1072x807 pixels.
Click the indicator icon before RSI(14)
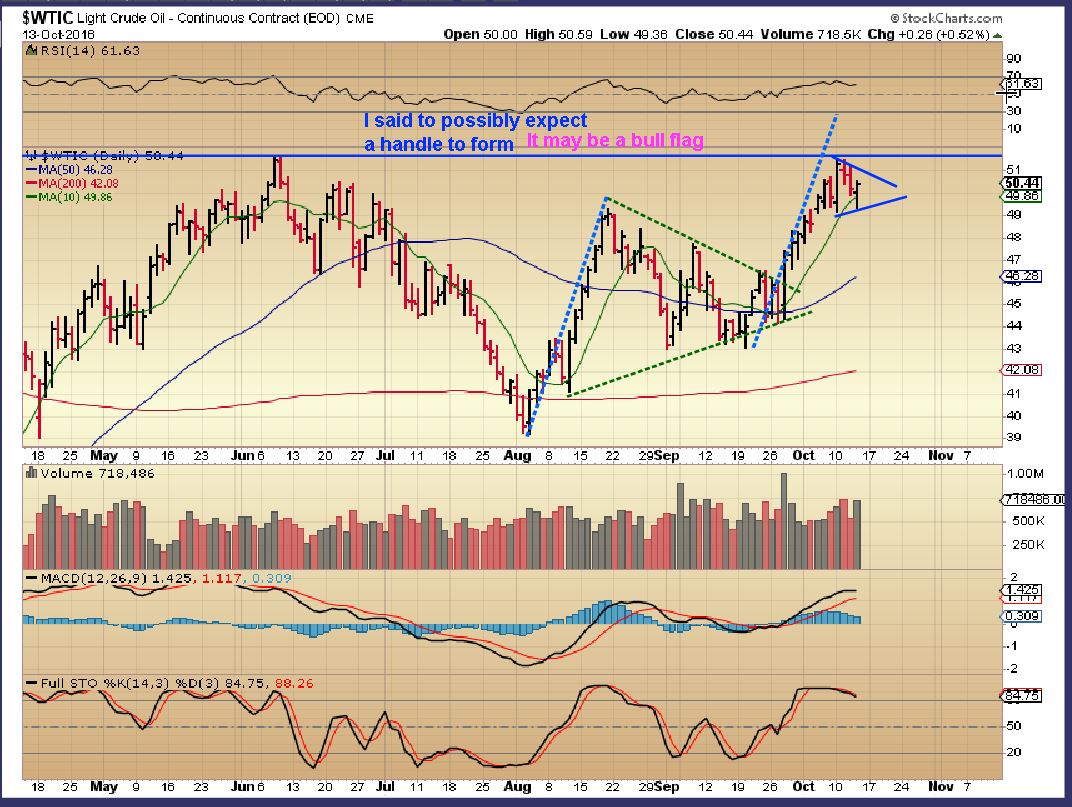coord(31,50)
